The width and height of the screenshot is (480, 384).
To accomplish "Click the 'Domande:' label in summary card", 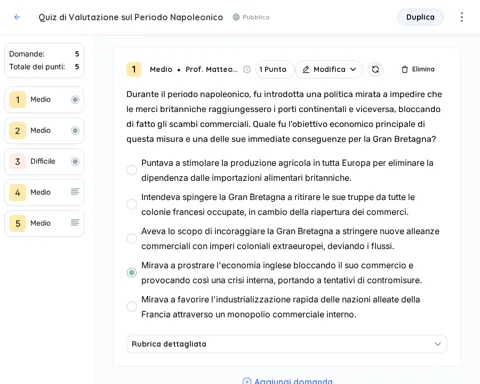I will click(27, 54).
